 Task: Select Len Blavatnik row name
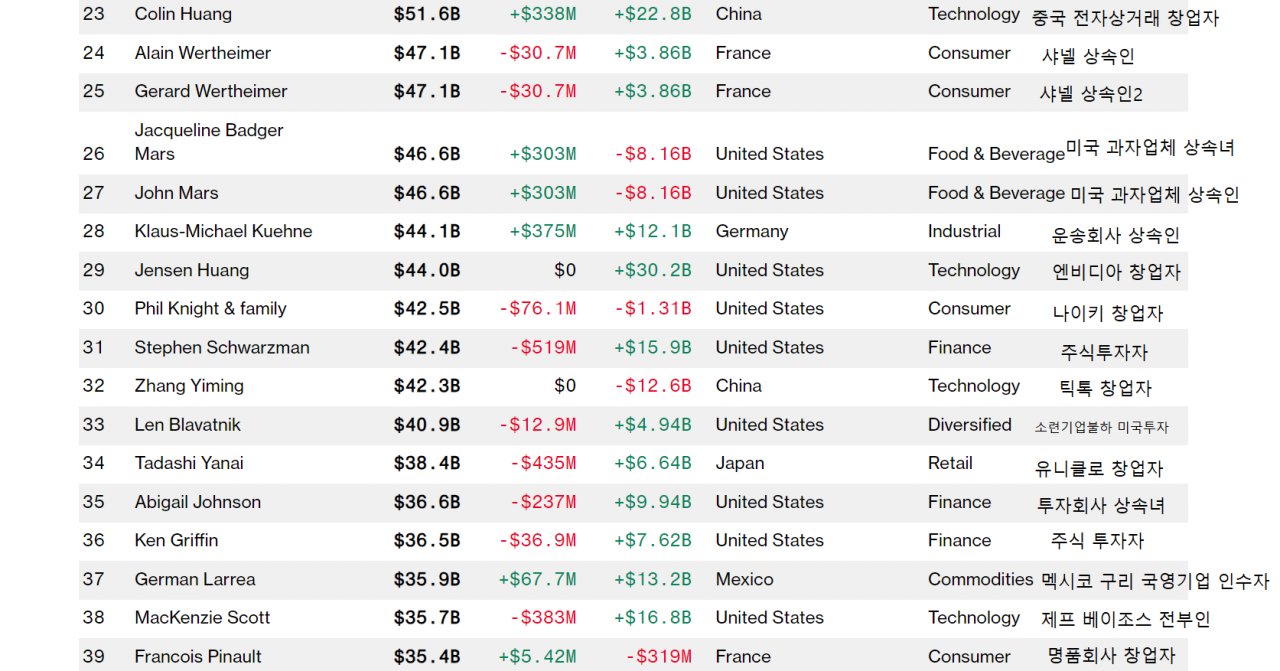187,425
